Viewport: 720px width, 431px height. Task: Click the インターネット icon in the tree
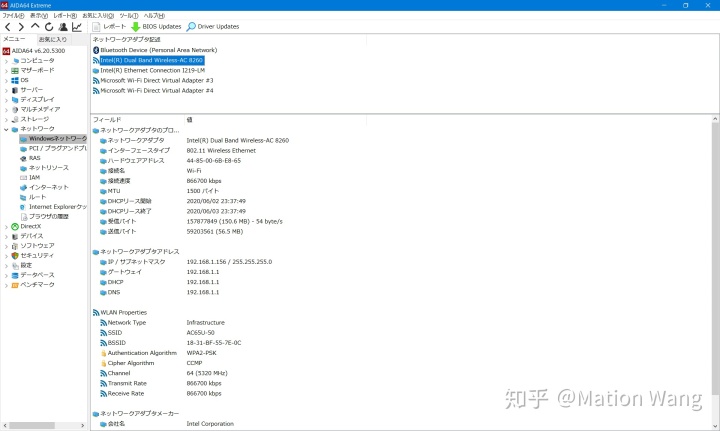click(23, 187)
